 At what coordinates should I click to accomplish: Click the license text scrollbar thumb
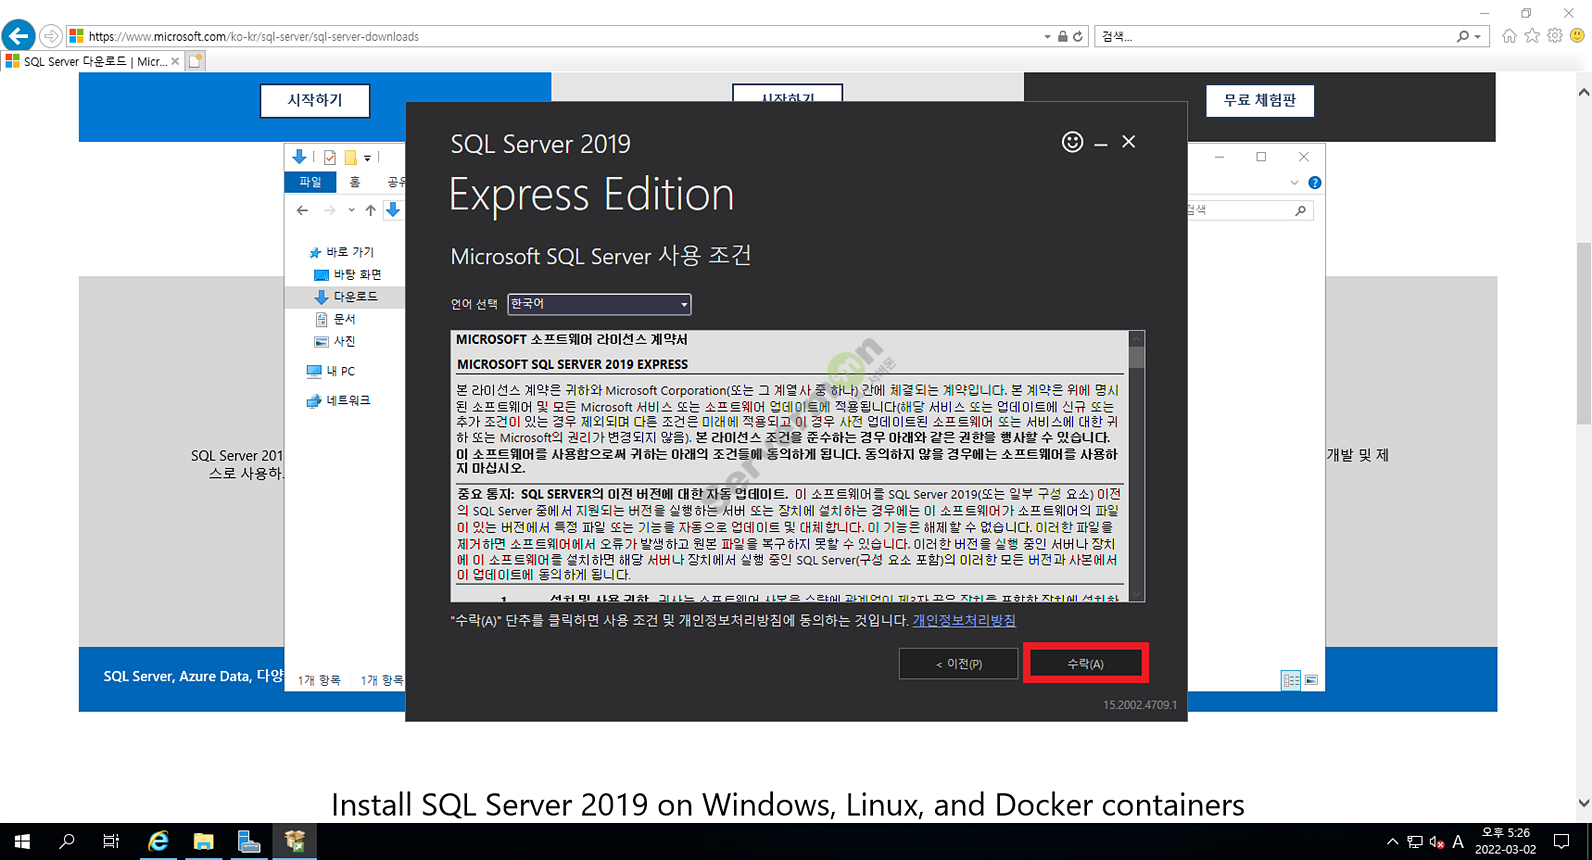coord(1136,357)
